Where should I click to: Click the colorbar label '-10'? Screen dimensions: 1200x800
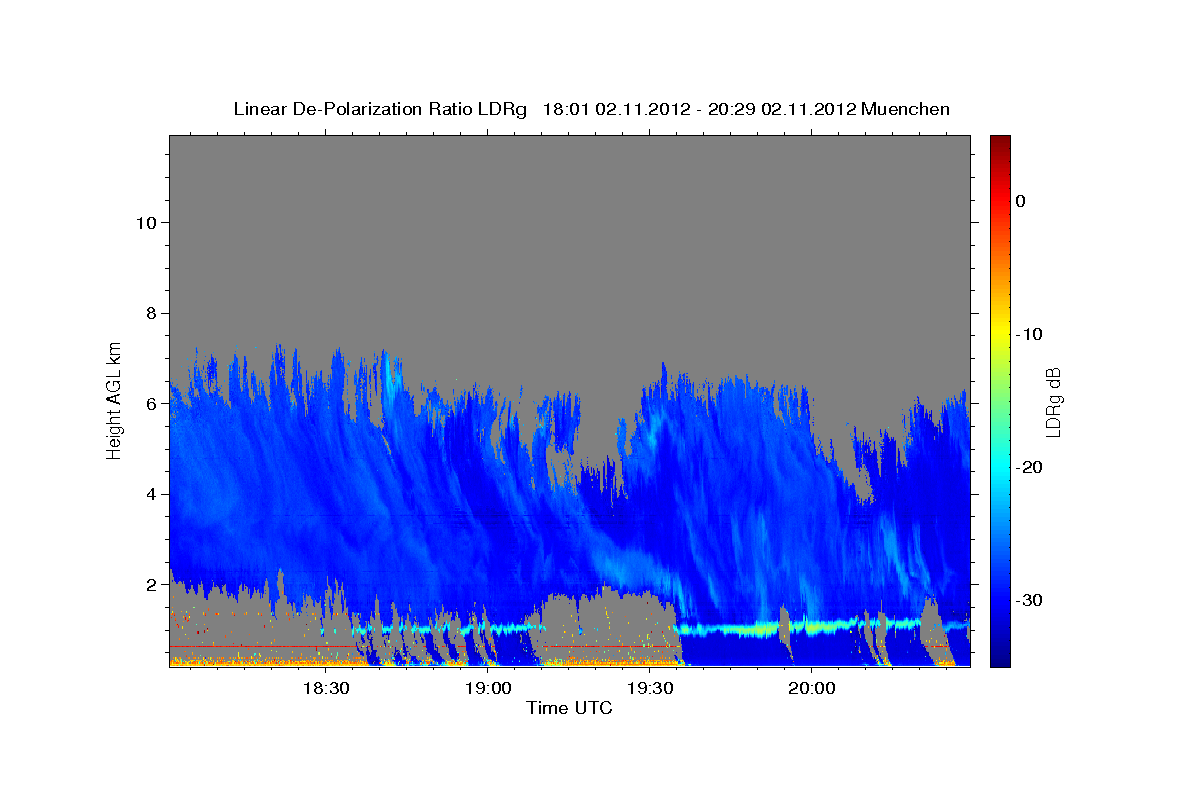(1029, 334)
